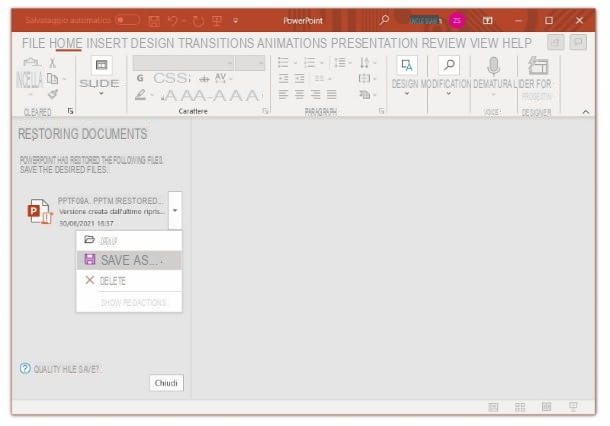Image resolution: width=610 pixels, height=426 pixels.
Task: Click increase indent level icon
Action: coord(300,79)
